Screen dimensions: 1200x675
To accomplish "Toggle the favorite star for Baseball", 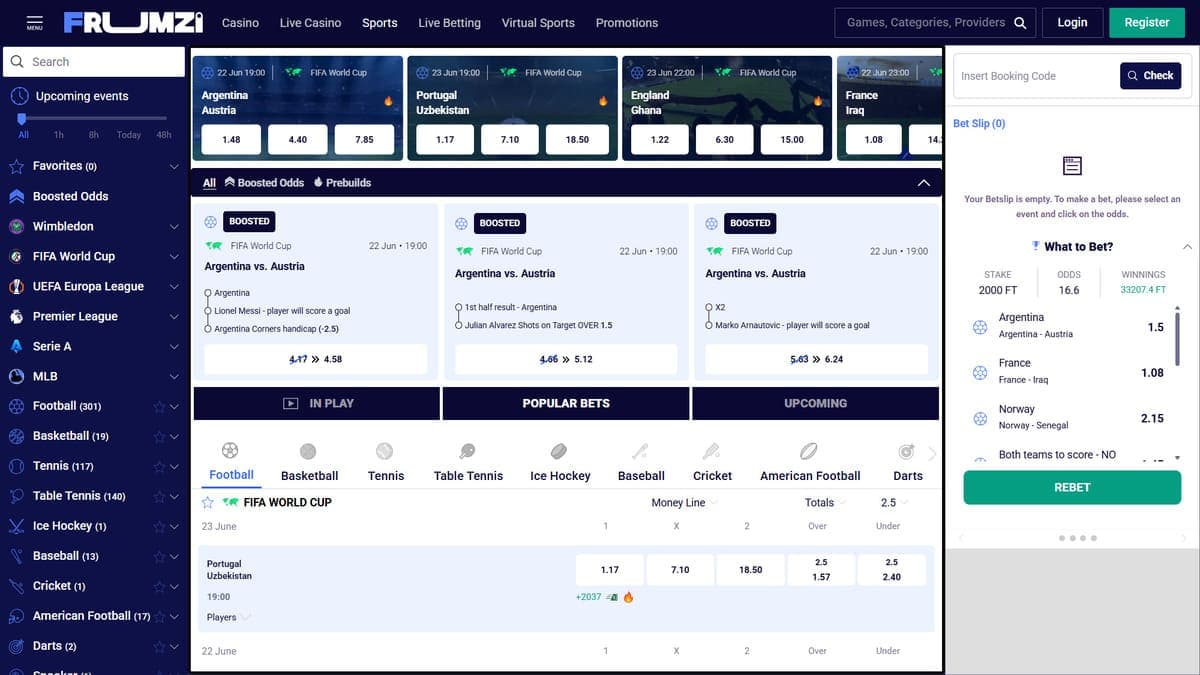I will 159,556.
